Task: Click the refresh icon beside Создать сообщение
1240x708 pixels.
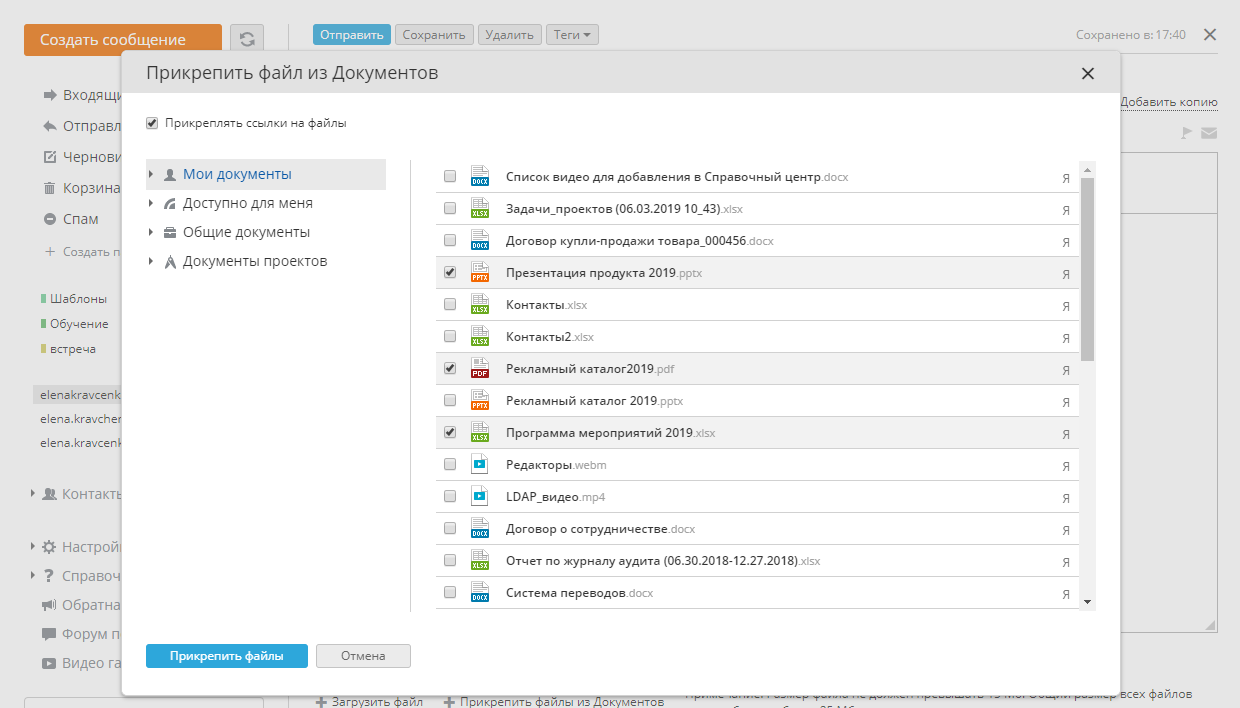Action: tap(247, 39)
